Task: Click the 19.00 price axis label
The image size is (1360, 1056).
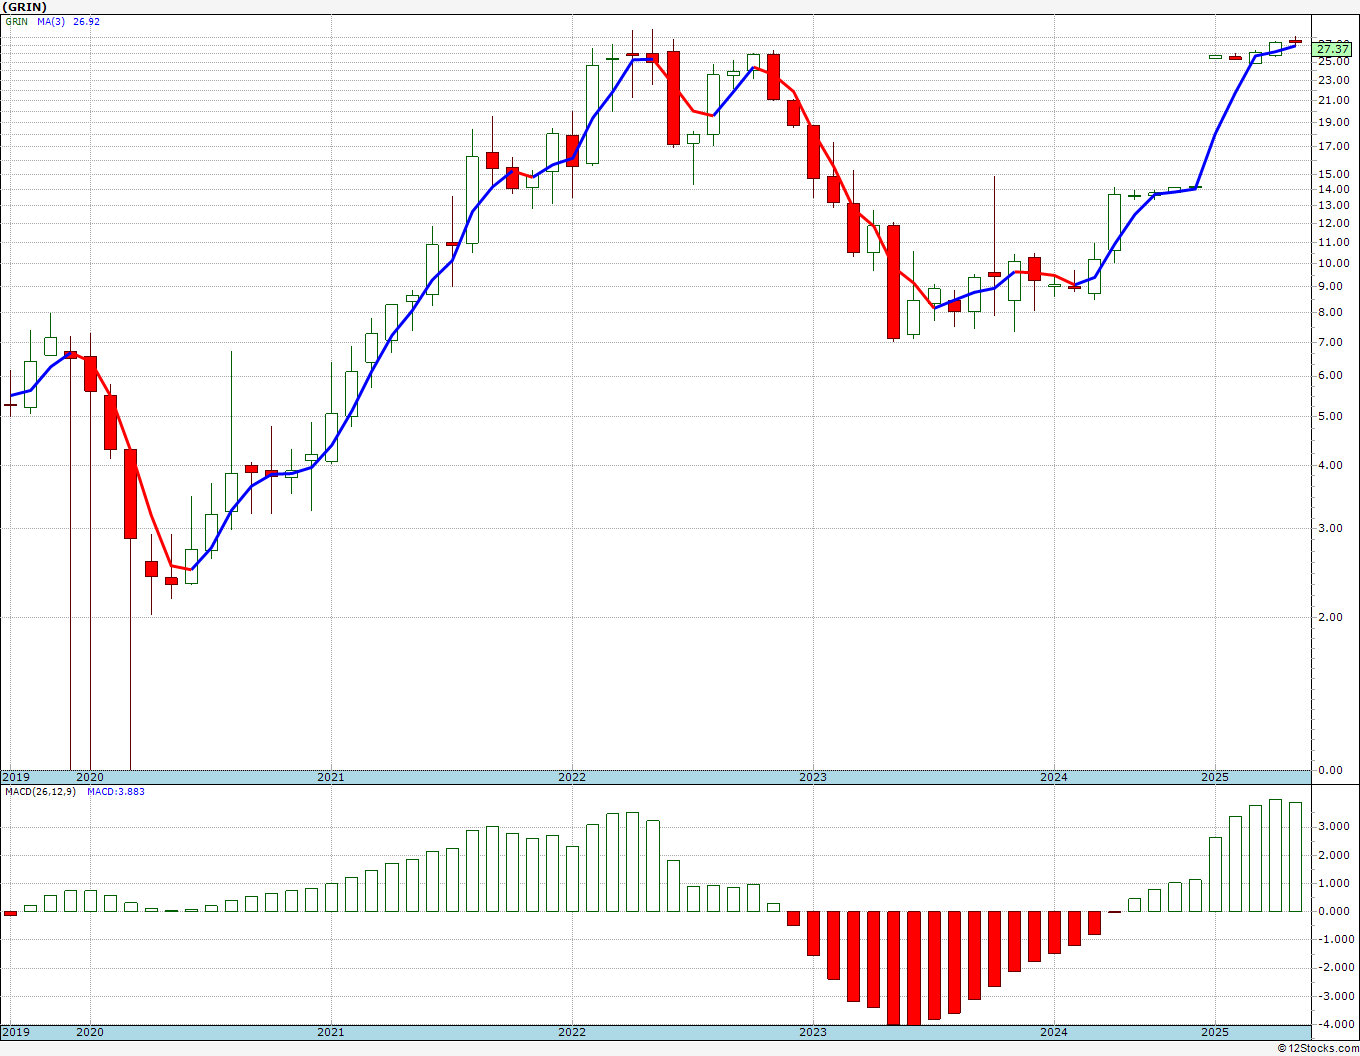Action: point(1332,123)
